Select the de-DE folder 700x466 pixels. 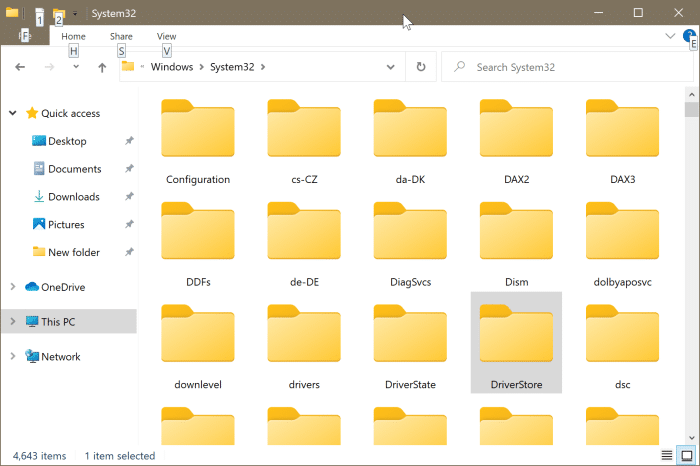pyautogui.click(x=304, y=245)
